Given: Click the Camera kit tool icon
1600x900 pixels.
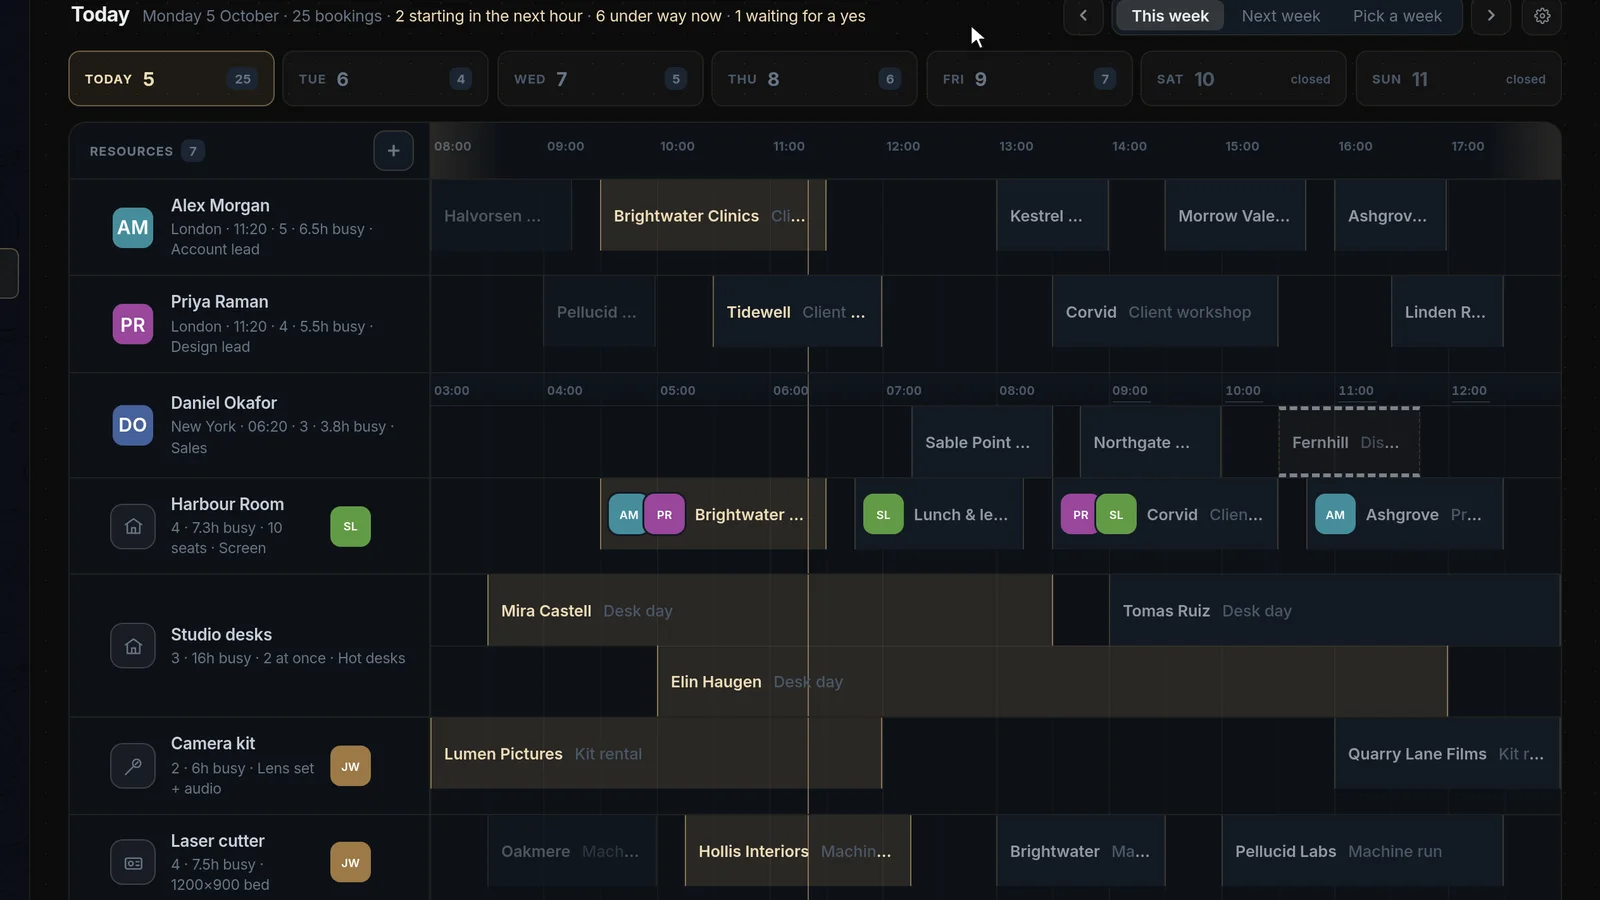Looking at the screenshot, I should 133,766.
